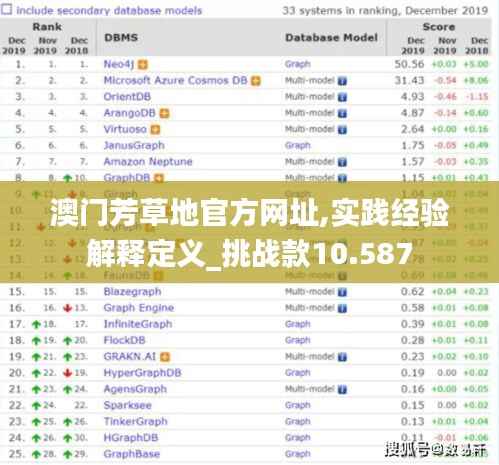
Task: Click the Multi-model text in OrientDB row
Action: pyautogui.click(x=310, y=97)
